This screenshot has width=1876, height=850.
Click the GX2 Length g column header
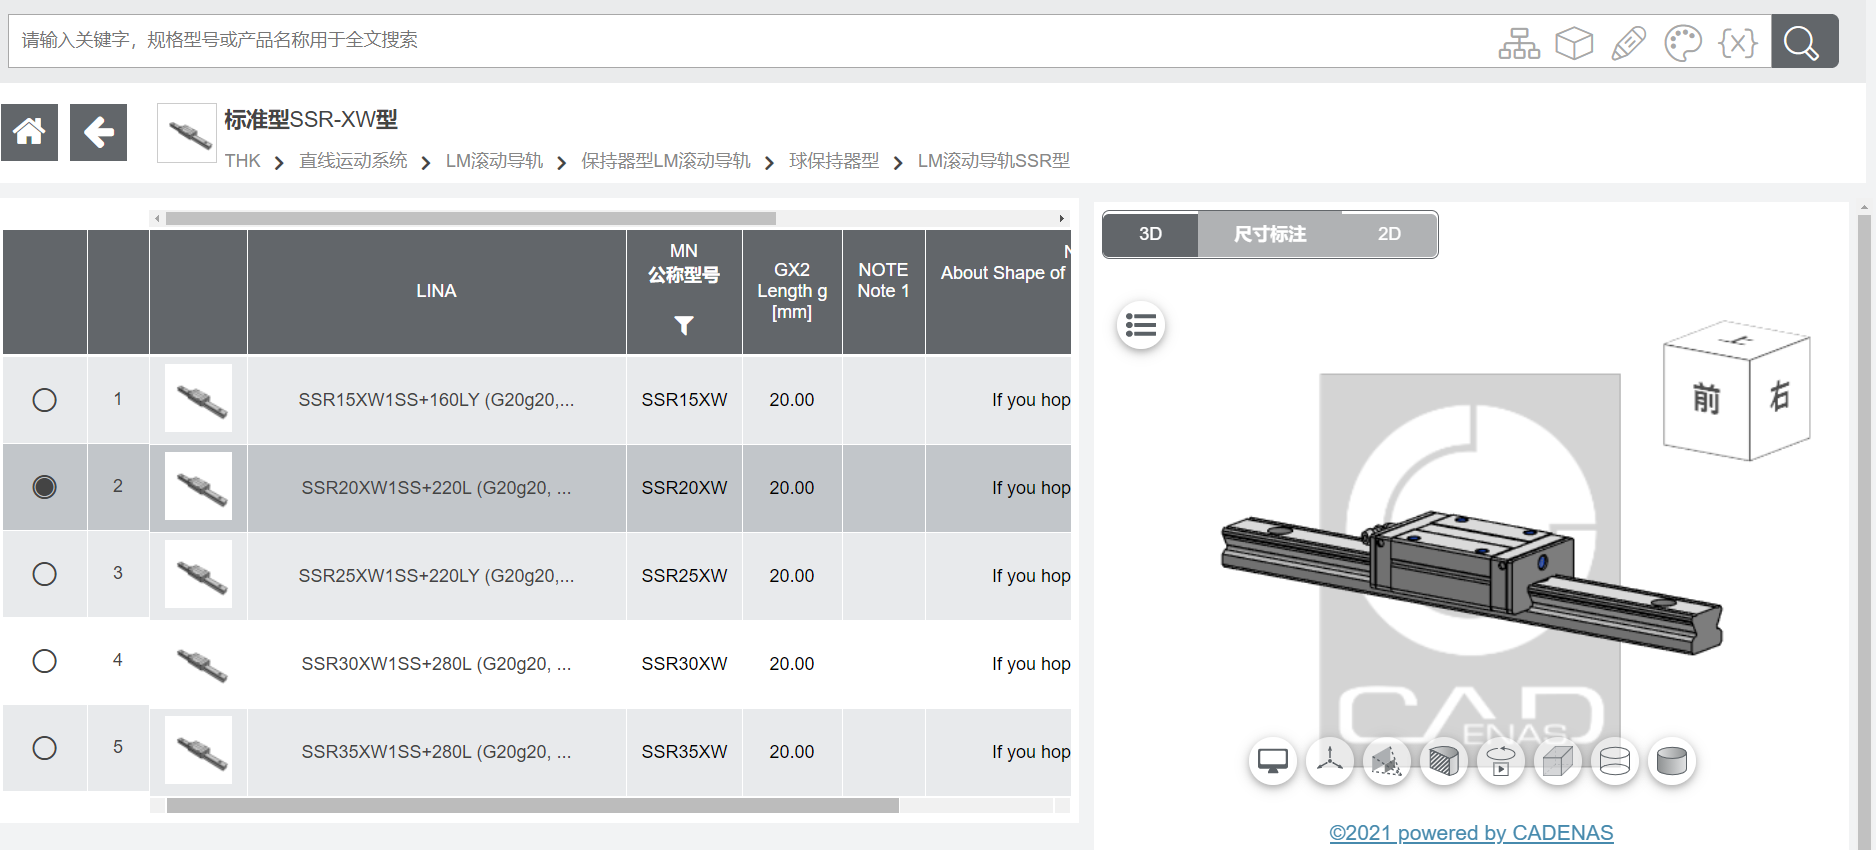pos(792,291)
